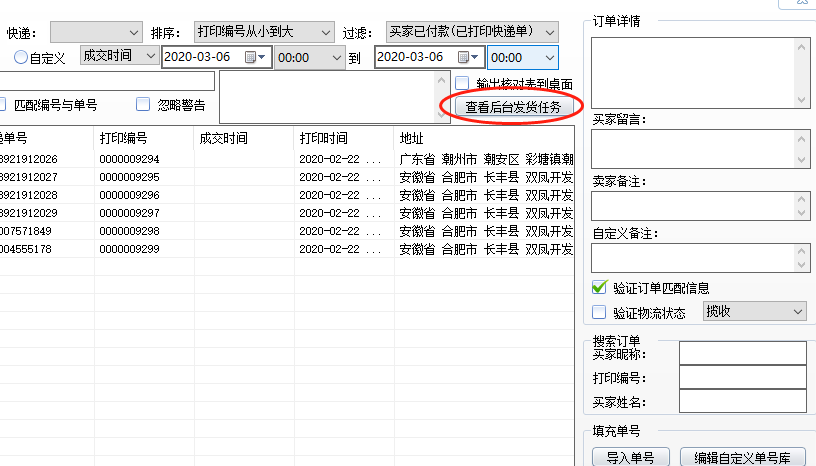Click the 订单详情 box scroll-up arrow
Image resolution: width=816 pixels, height=466 pixels.
[800, 46]
